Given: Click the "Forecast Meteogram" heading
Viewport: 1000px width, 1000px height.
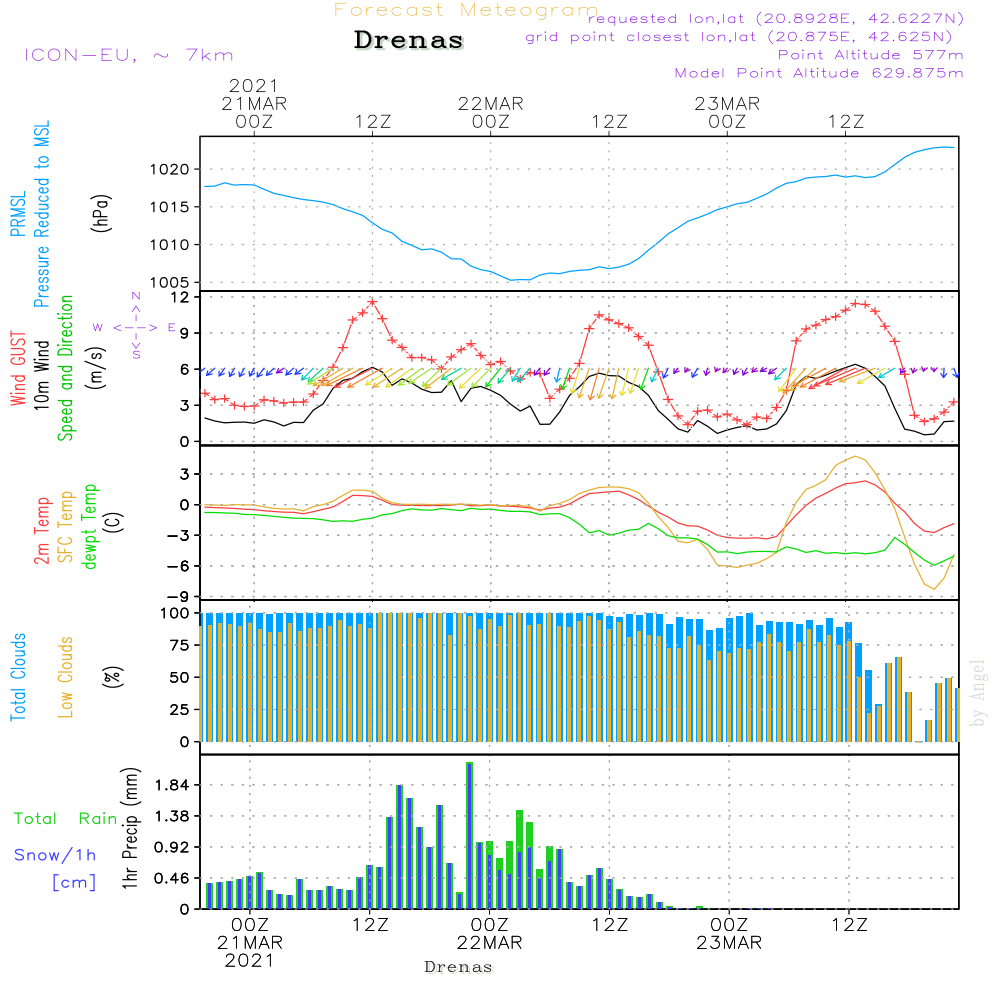Looking at the screenshot, I should (466, 10).
